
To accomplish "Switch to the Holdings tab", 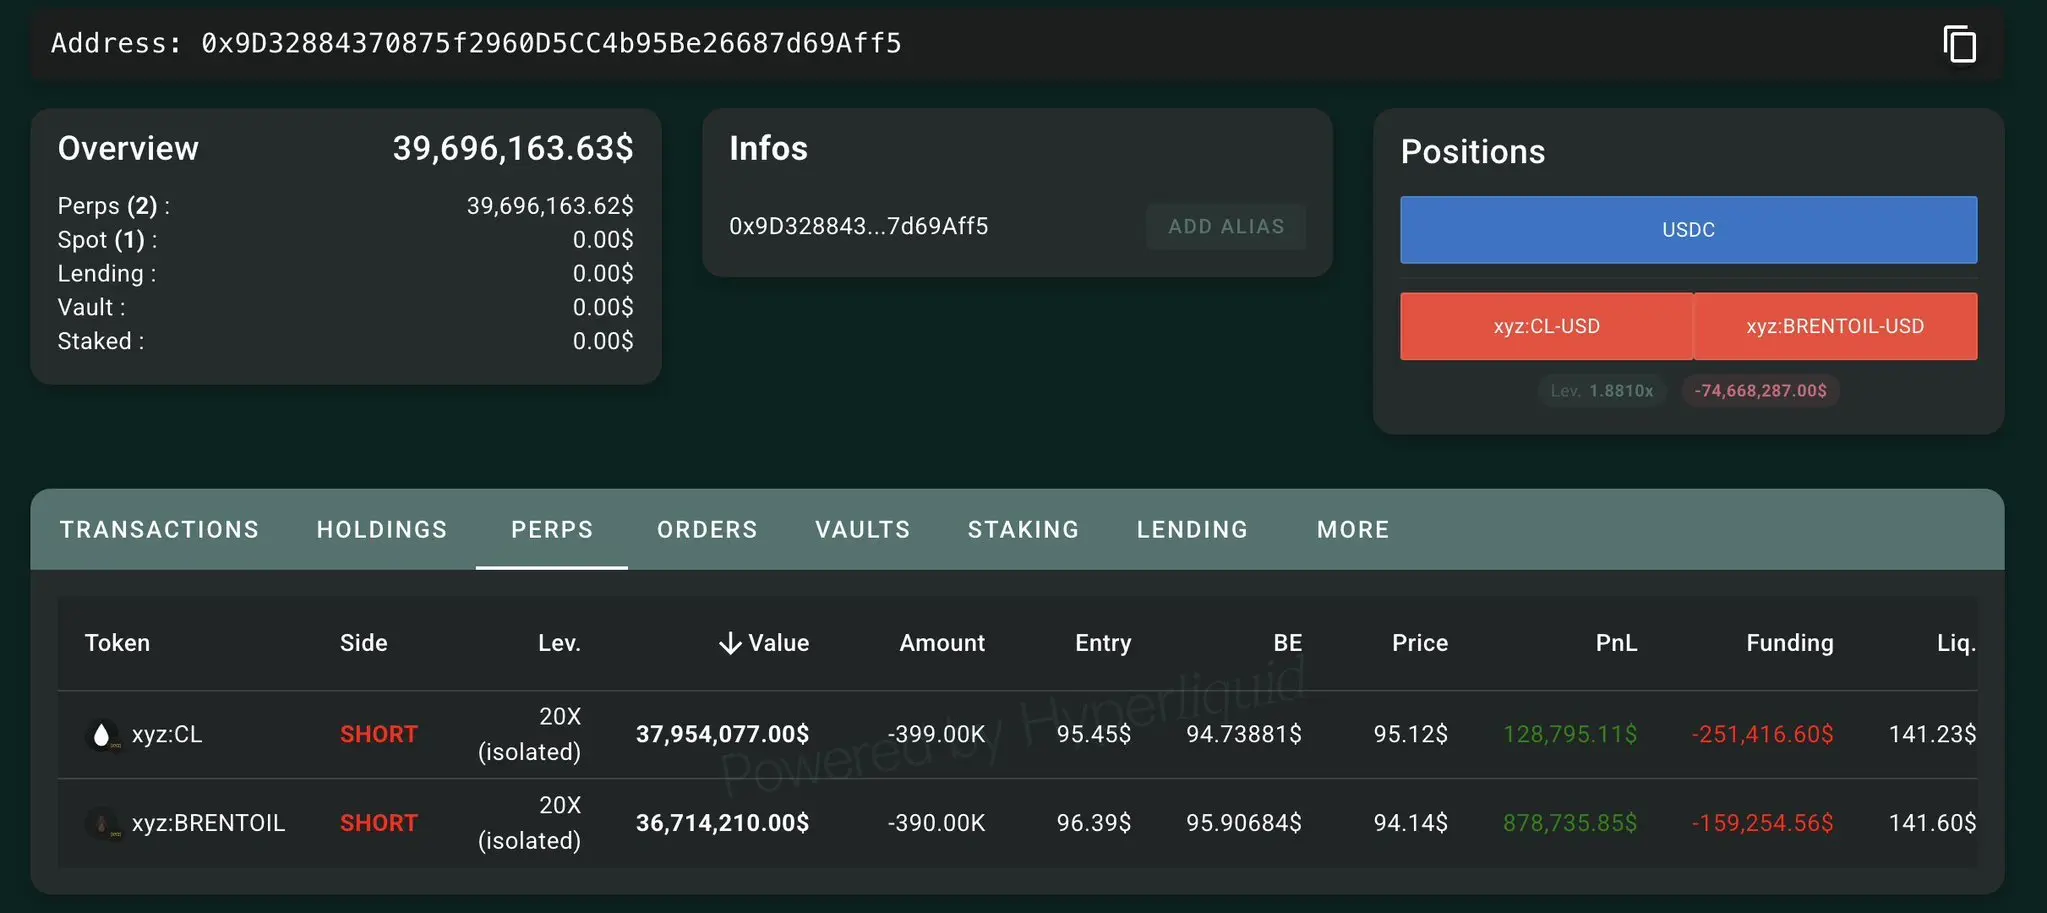I will coord(382,529).
